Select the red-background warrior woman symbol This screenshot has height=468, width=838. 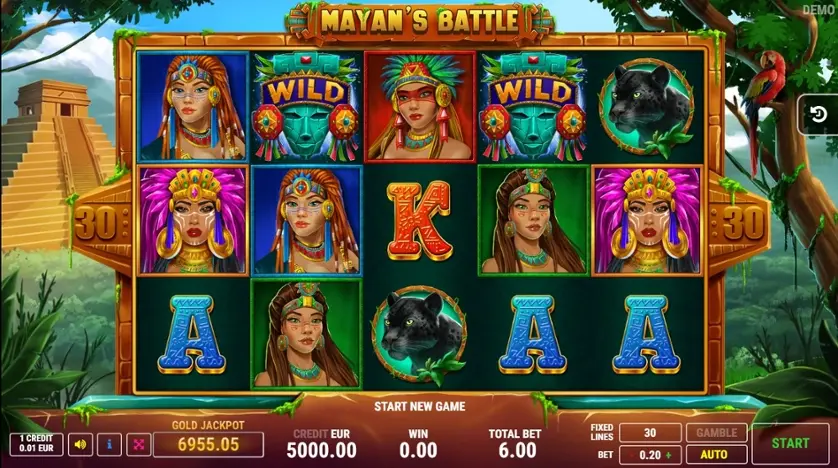[x=420, y=107]
